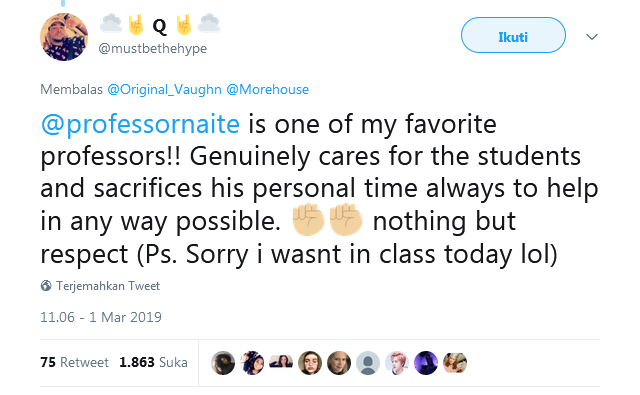Click the dark purple liker avatar
Image resolution: width=640 pixels, height=395 pixels.
tap(426, 363)
